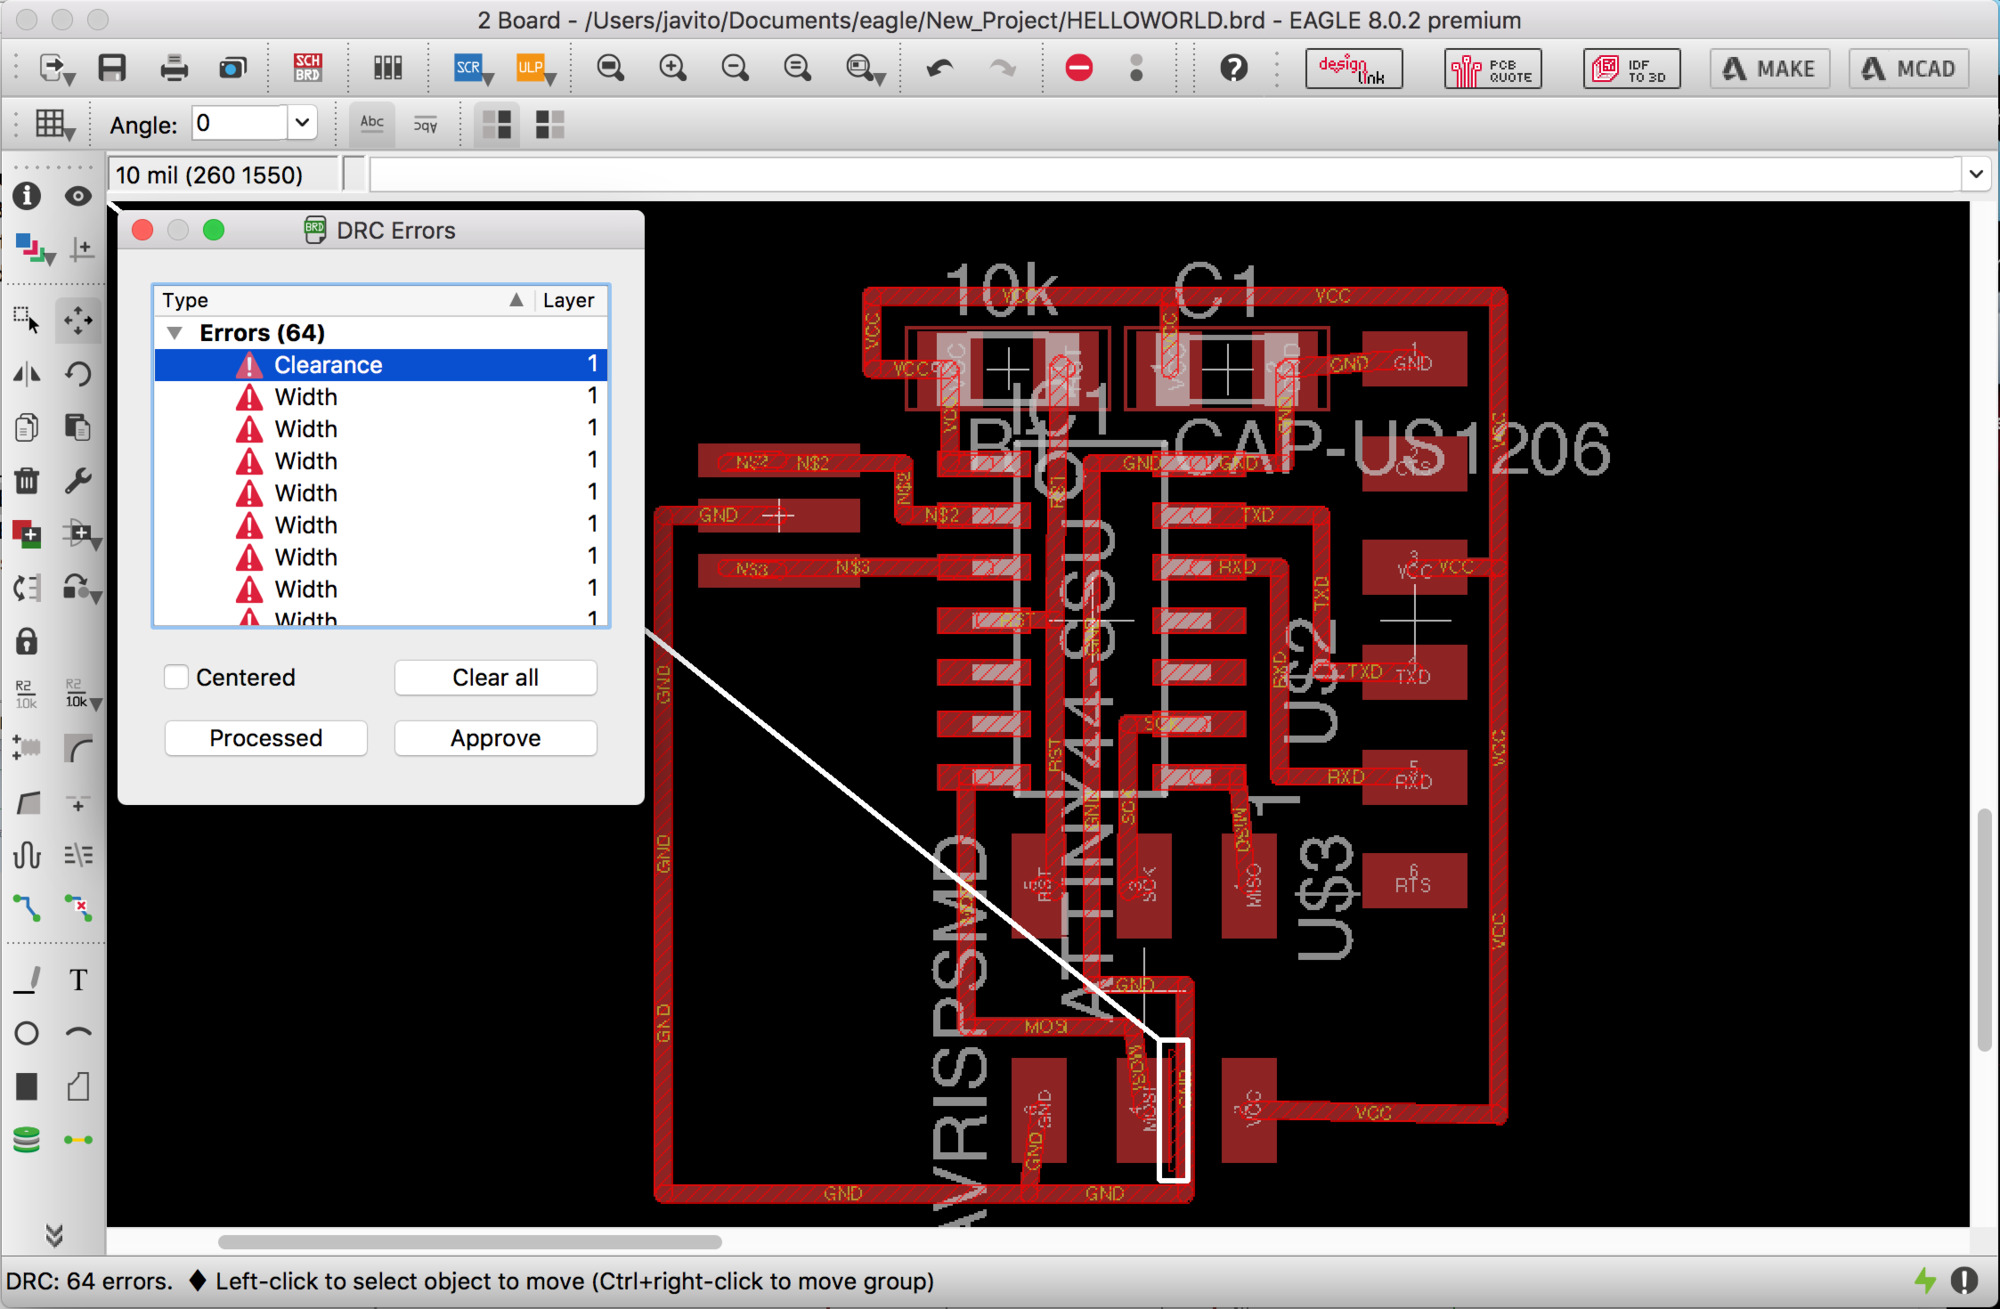Click the Processed button
The height and width of the screenshot is (1309, 2000).
coord(266,738)
